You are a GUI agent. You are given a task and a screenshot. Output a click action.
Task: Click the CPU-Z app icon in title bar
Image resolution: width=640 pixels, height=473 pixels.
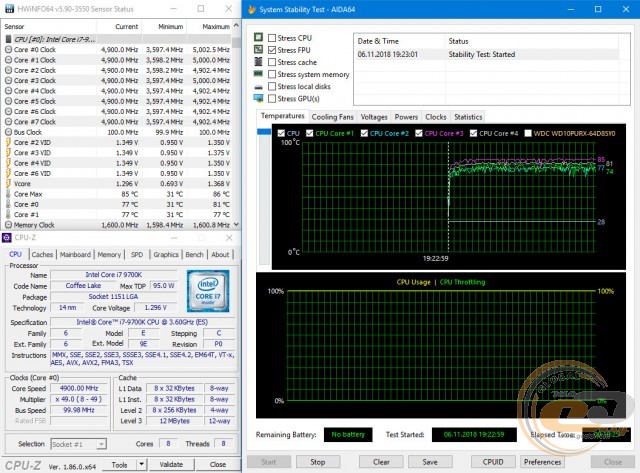(7, 238)
